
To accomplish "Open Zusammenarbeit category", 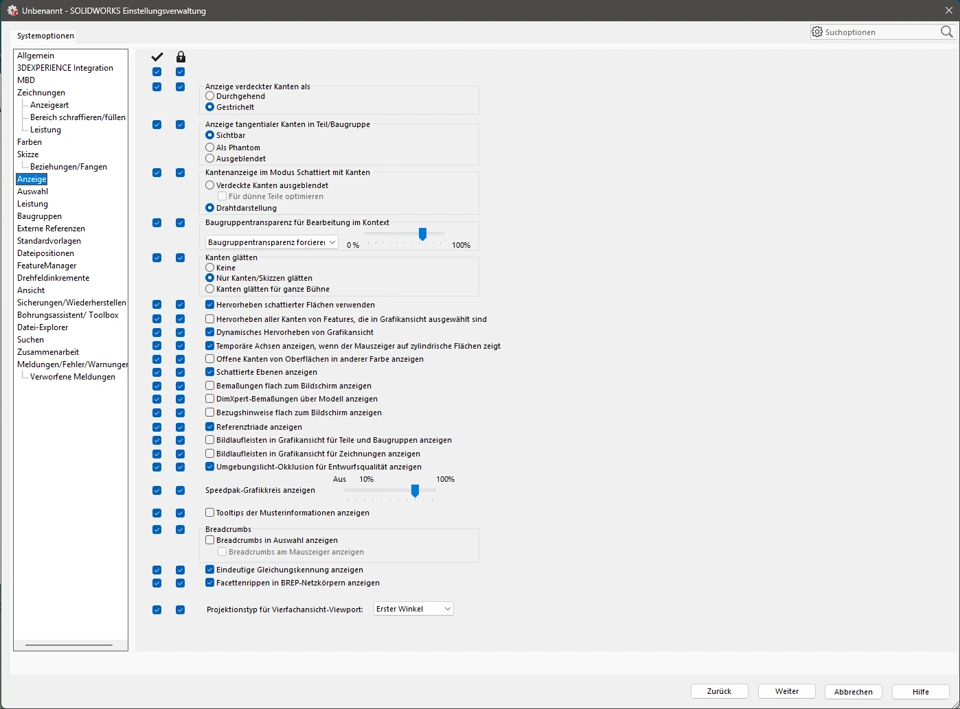I will 48,352.
